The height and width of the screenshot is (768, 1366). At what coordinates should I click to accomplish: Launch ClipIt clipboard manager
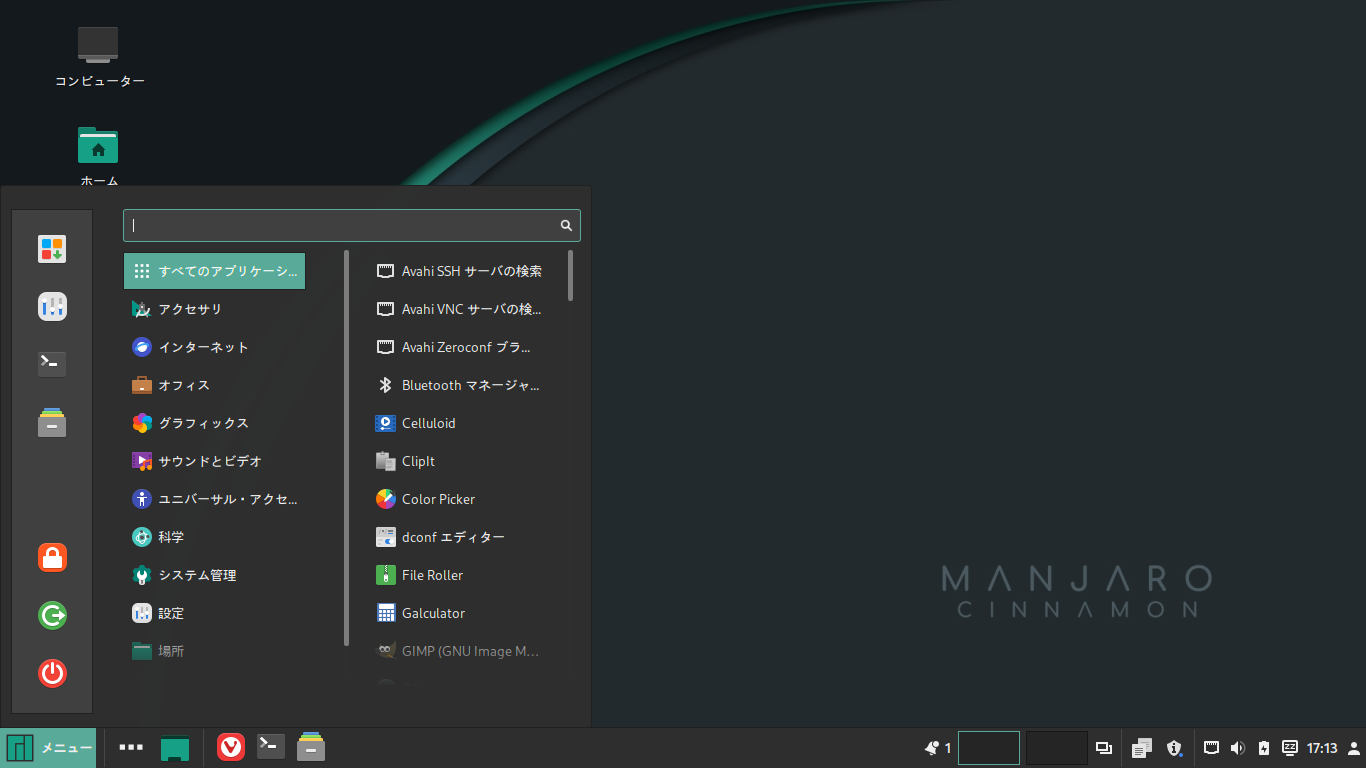pyautogui.click(x=460, y=461)
